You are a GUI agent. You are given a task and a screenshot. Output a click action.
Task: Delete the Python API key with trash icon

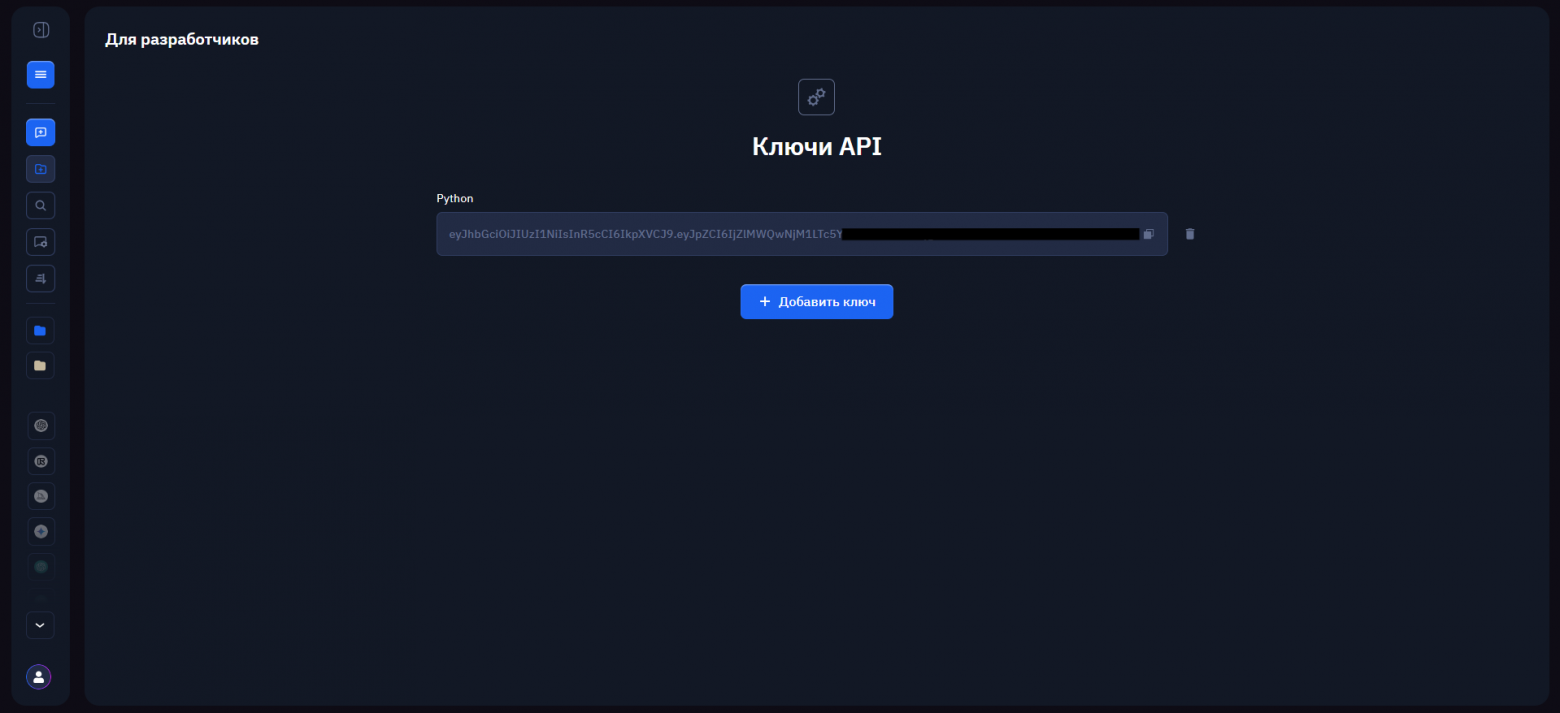click(1189, 233)
